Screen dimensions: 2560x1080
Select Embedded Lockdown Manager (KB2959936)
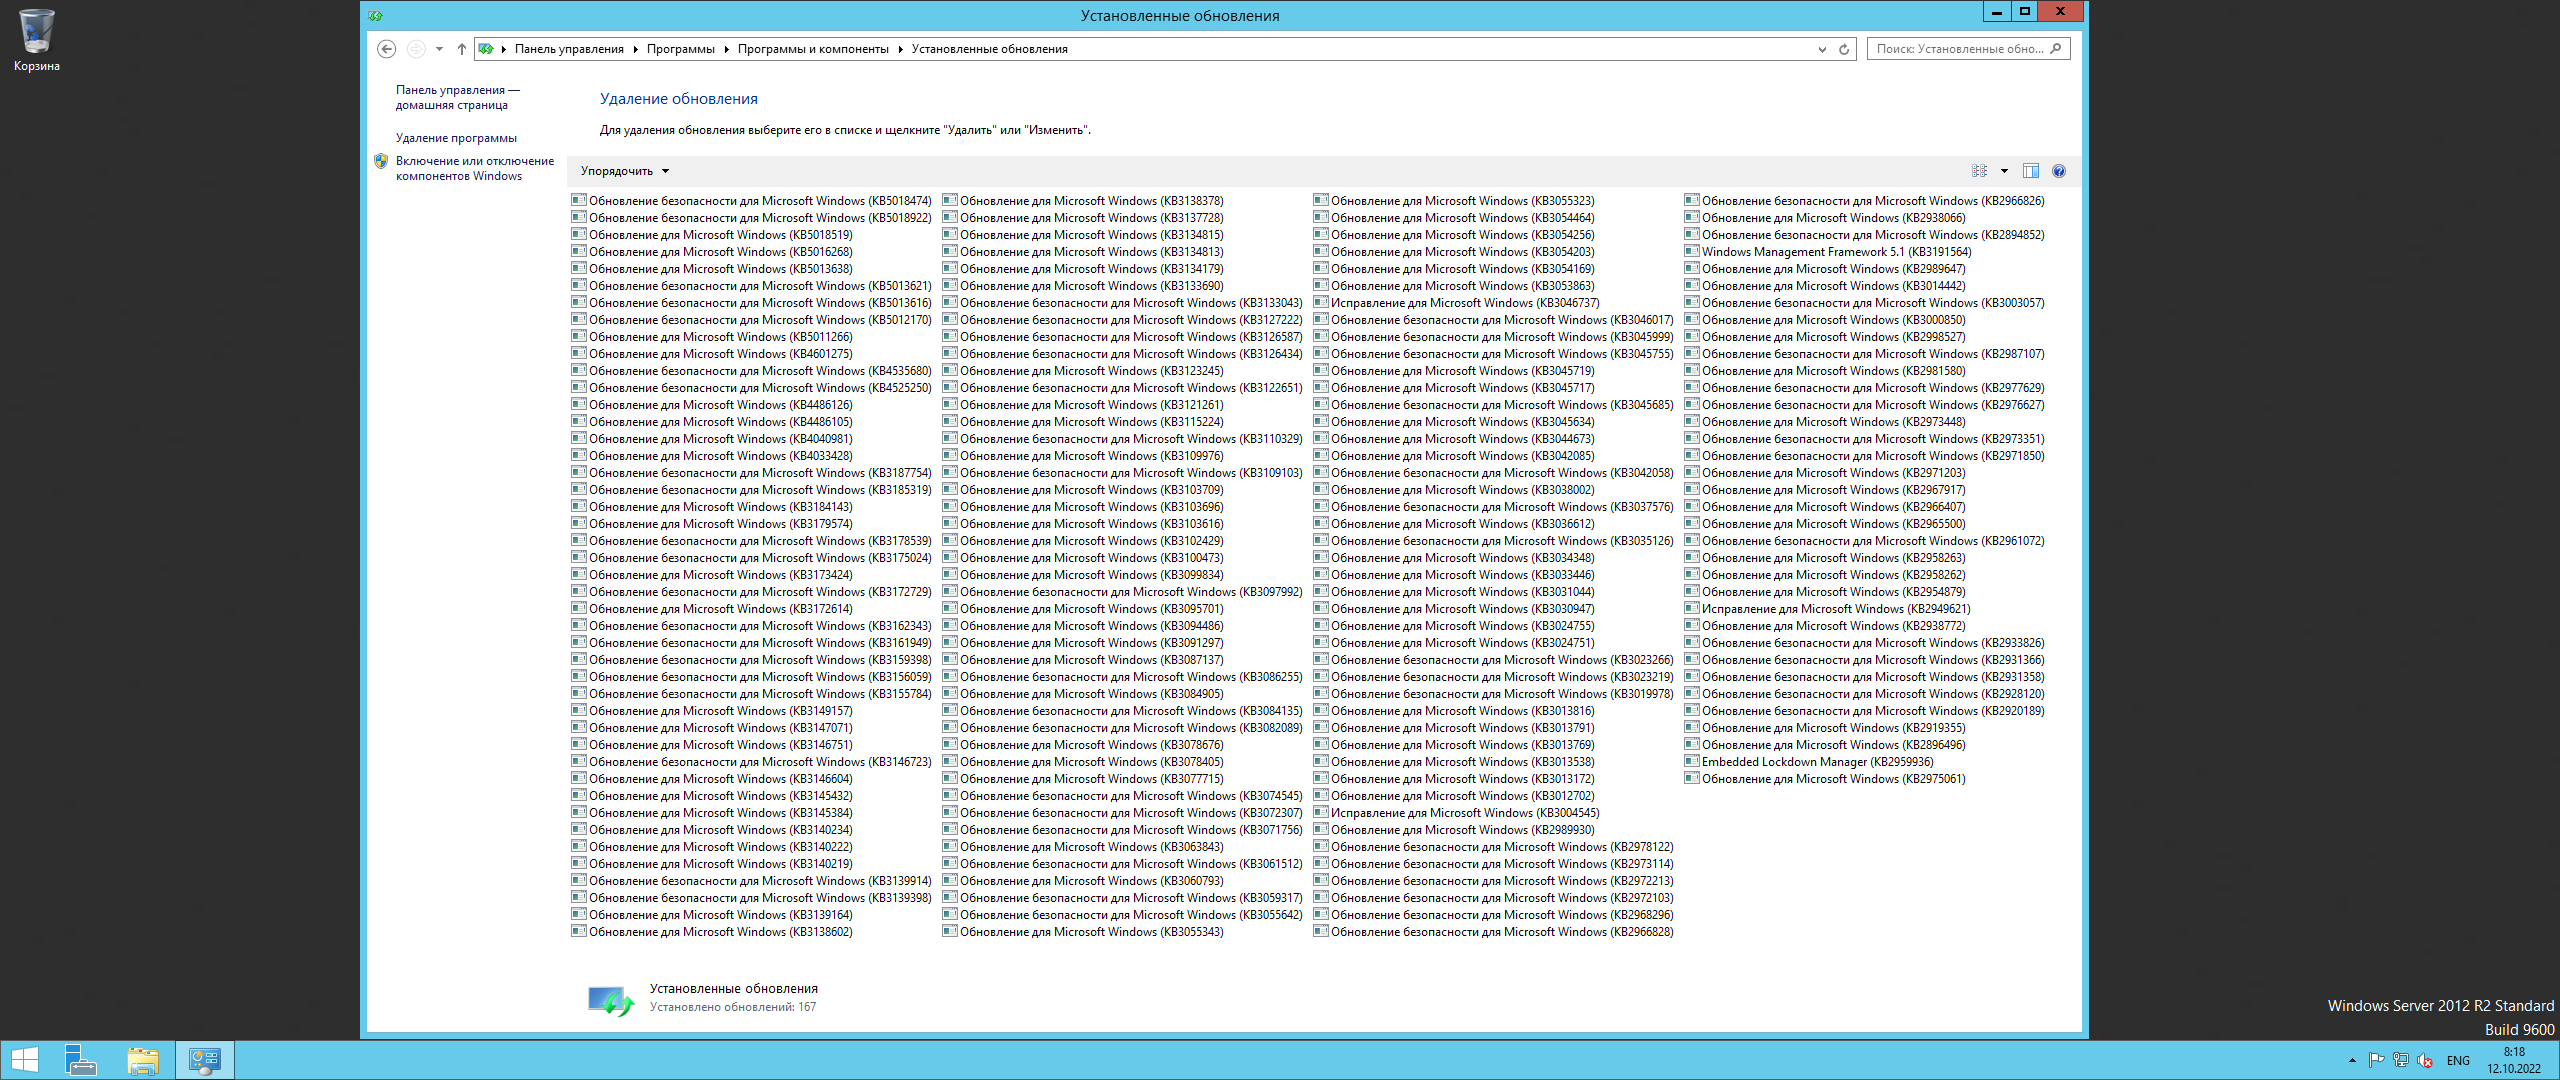coord(1809,762)
